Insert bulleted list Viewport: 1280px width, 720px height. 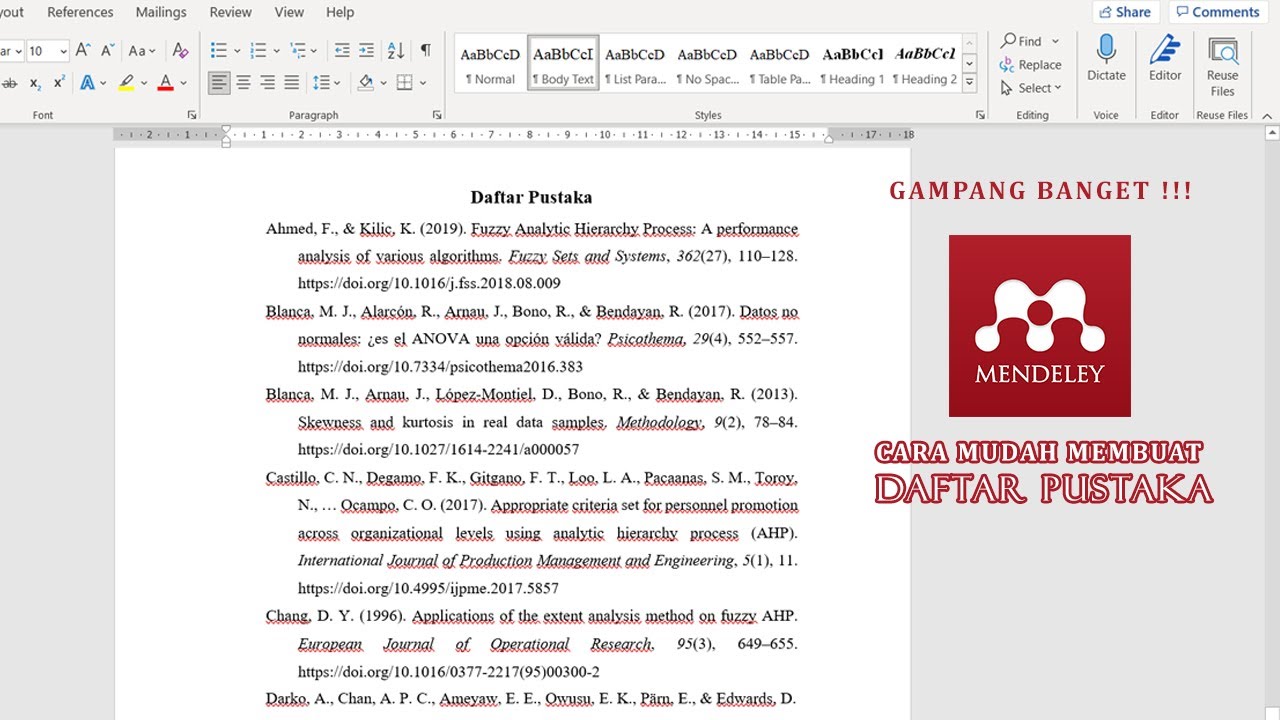(x=219, y=50)
